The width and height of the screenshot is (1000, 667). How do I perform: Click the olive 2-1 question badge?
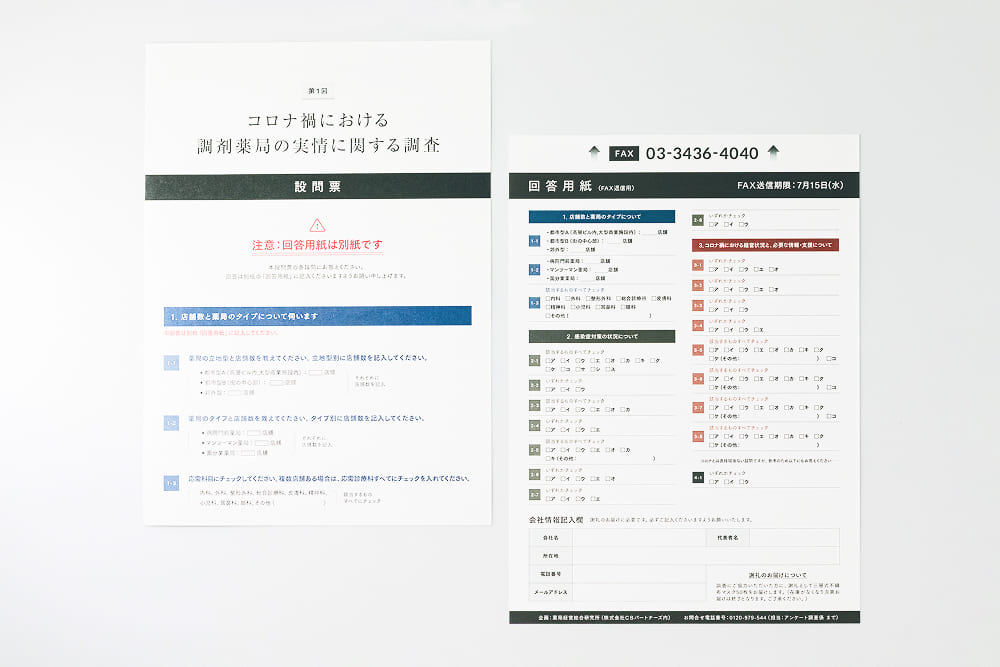pos(535,362)
